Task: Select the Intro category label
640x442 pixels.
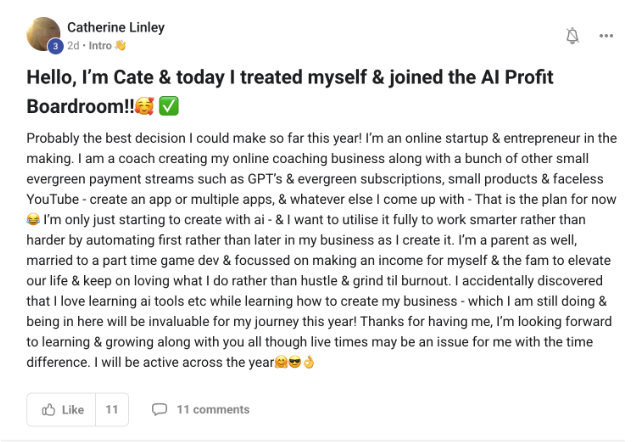Action: (100, 45)
